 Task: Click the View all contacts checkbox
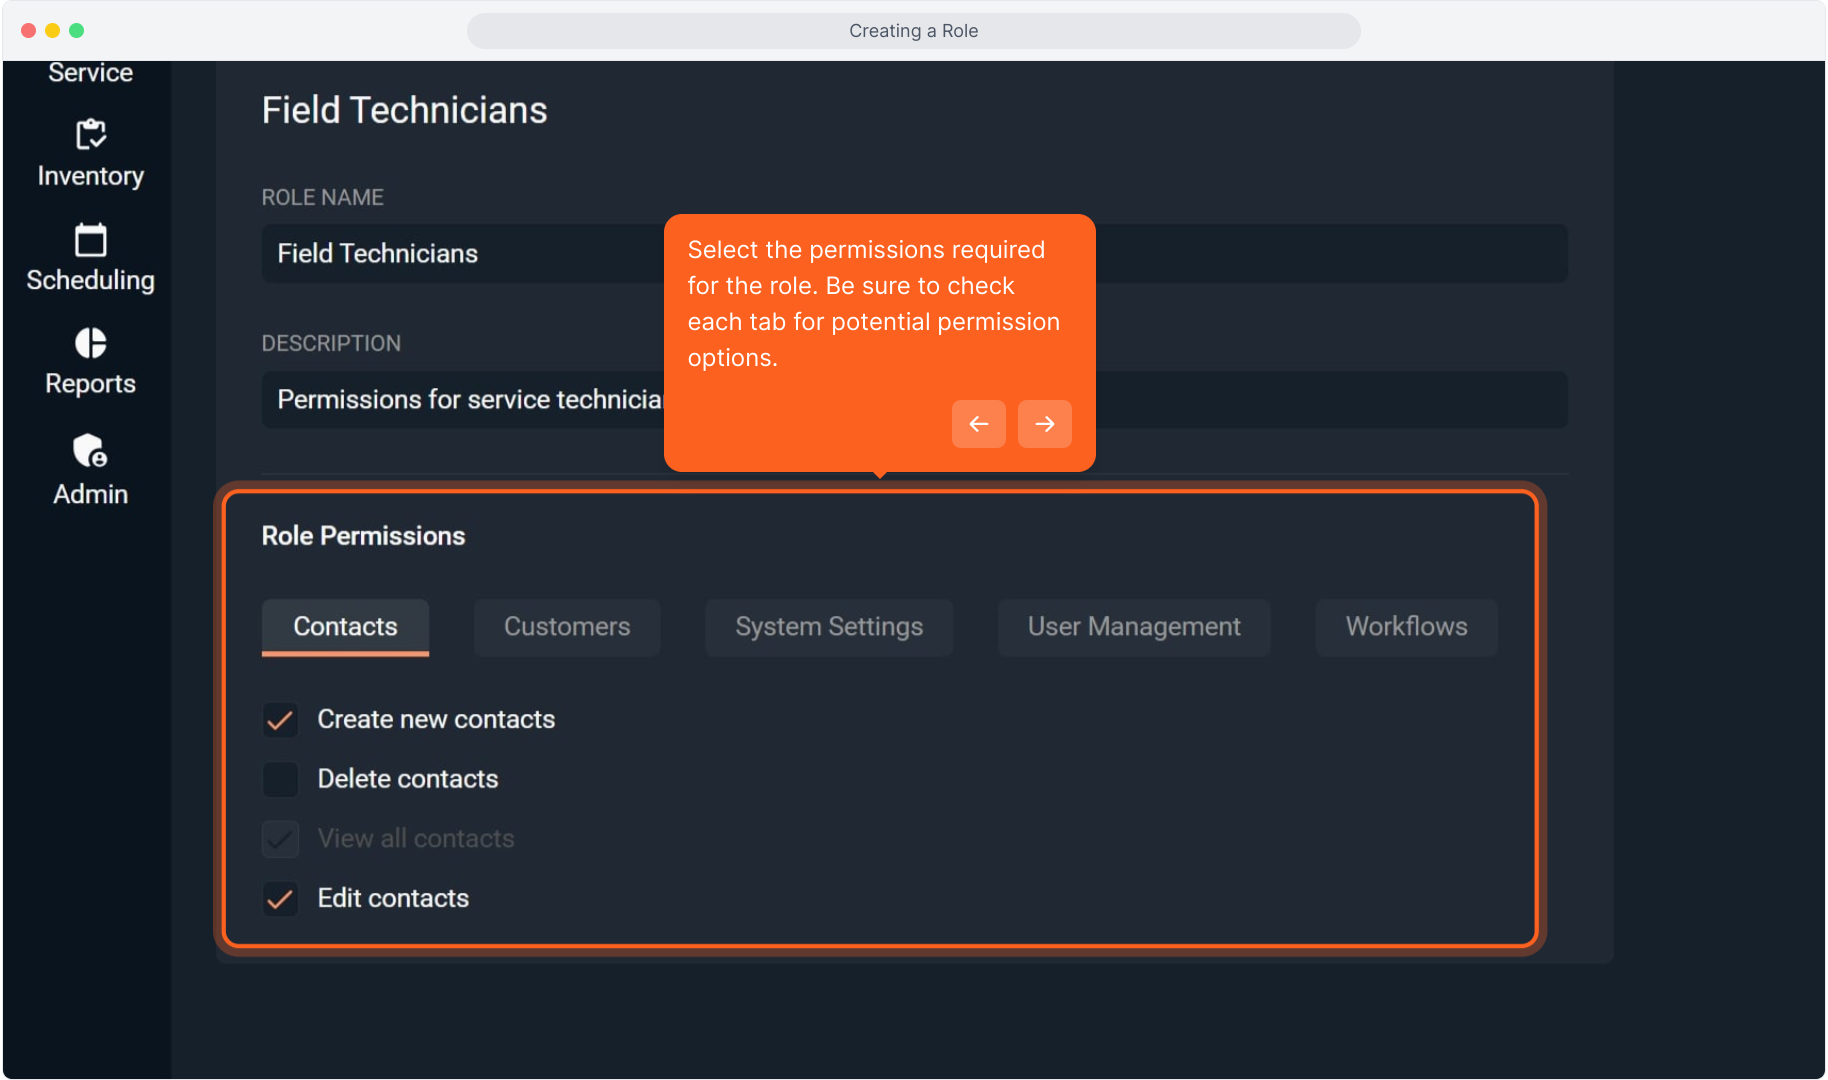click(280, 839)
